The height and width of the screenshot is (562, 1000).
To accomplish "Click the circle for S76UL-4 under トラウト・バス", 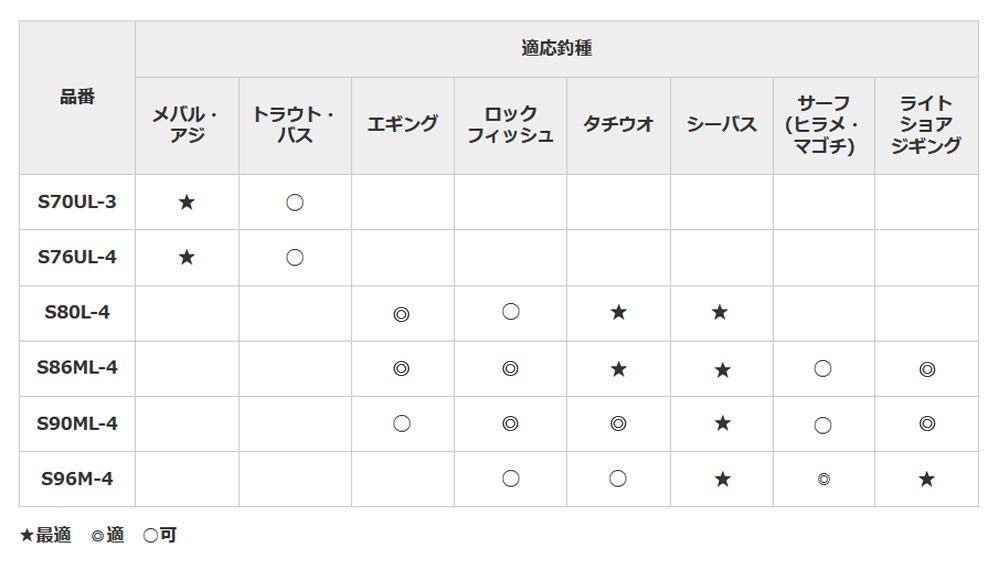I will [x=295, y=203].
